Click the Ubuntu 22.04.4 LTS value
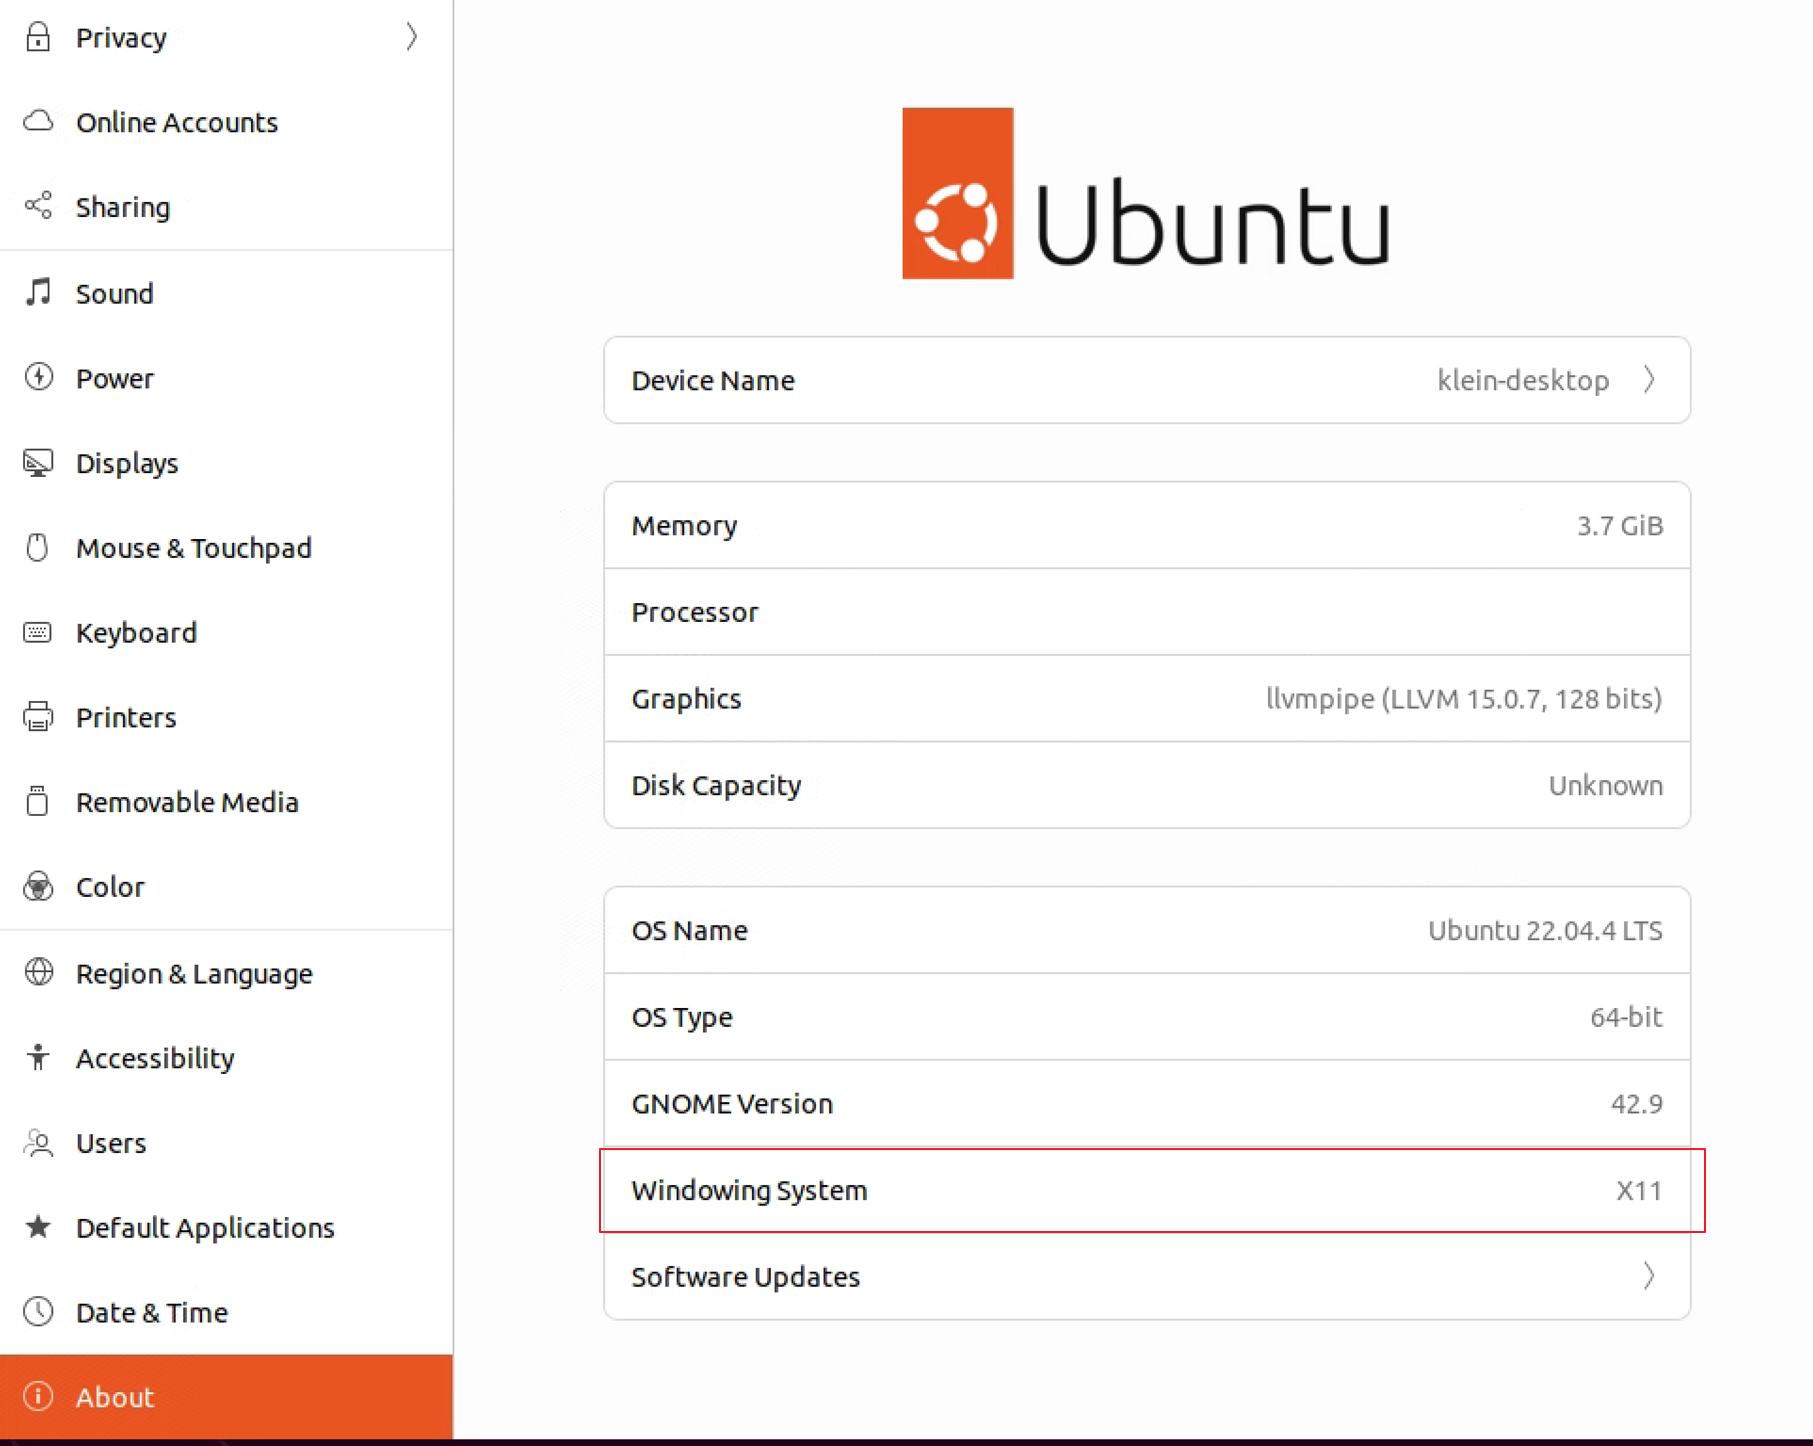 click(1545, 930)
